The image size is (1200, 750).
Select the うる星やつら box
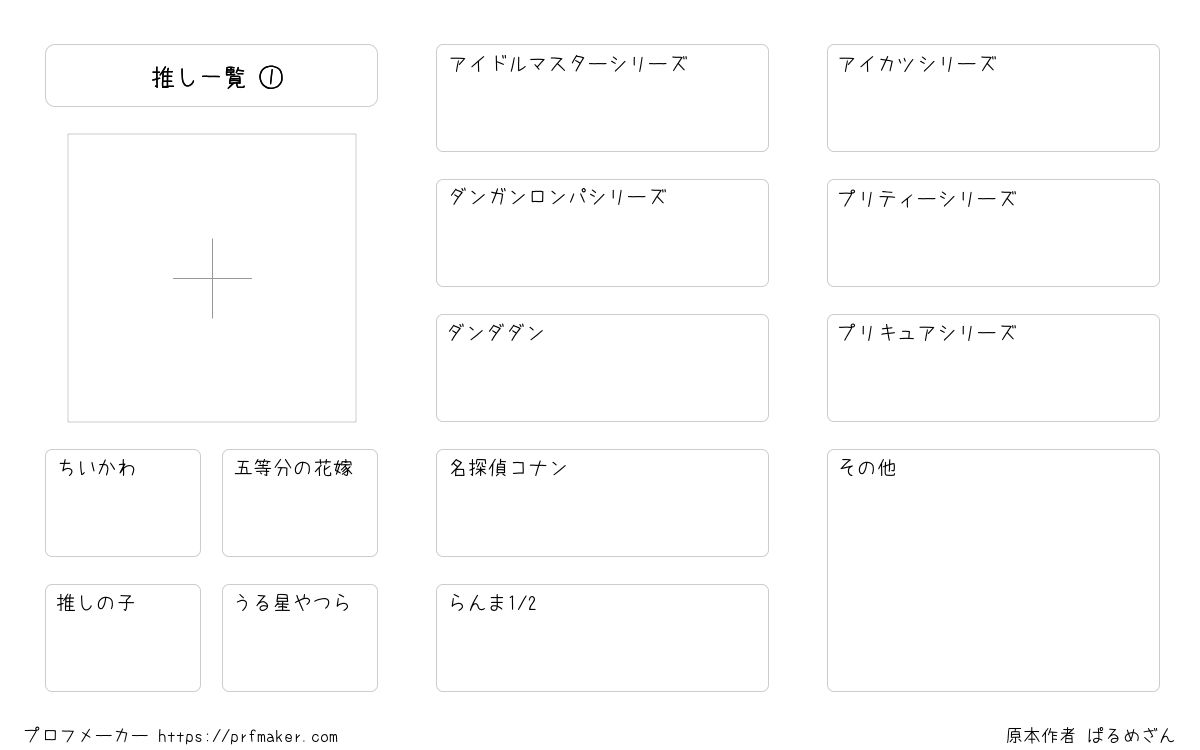300,638
